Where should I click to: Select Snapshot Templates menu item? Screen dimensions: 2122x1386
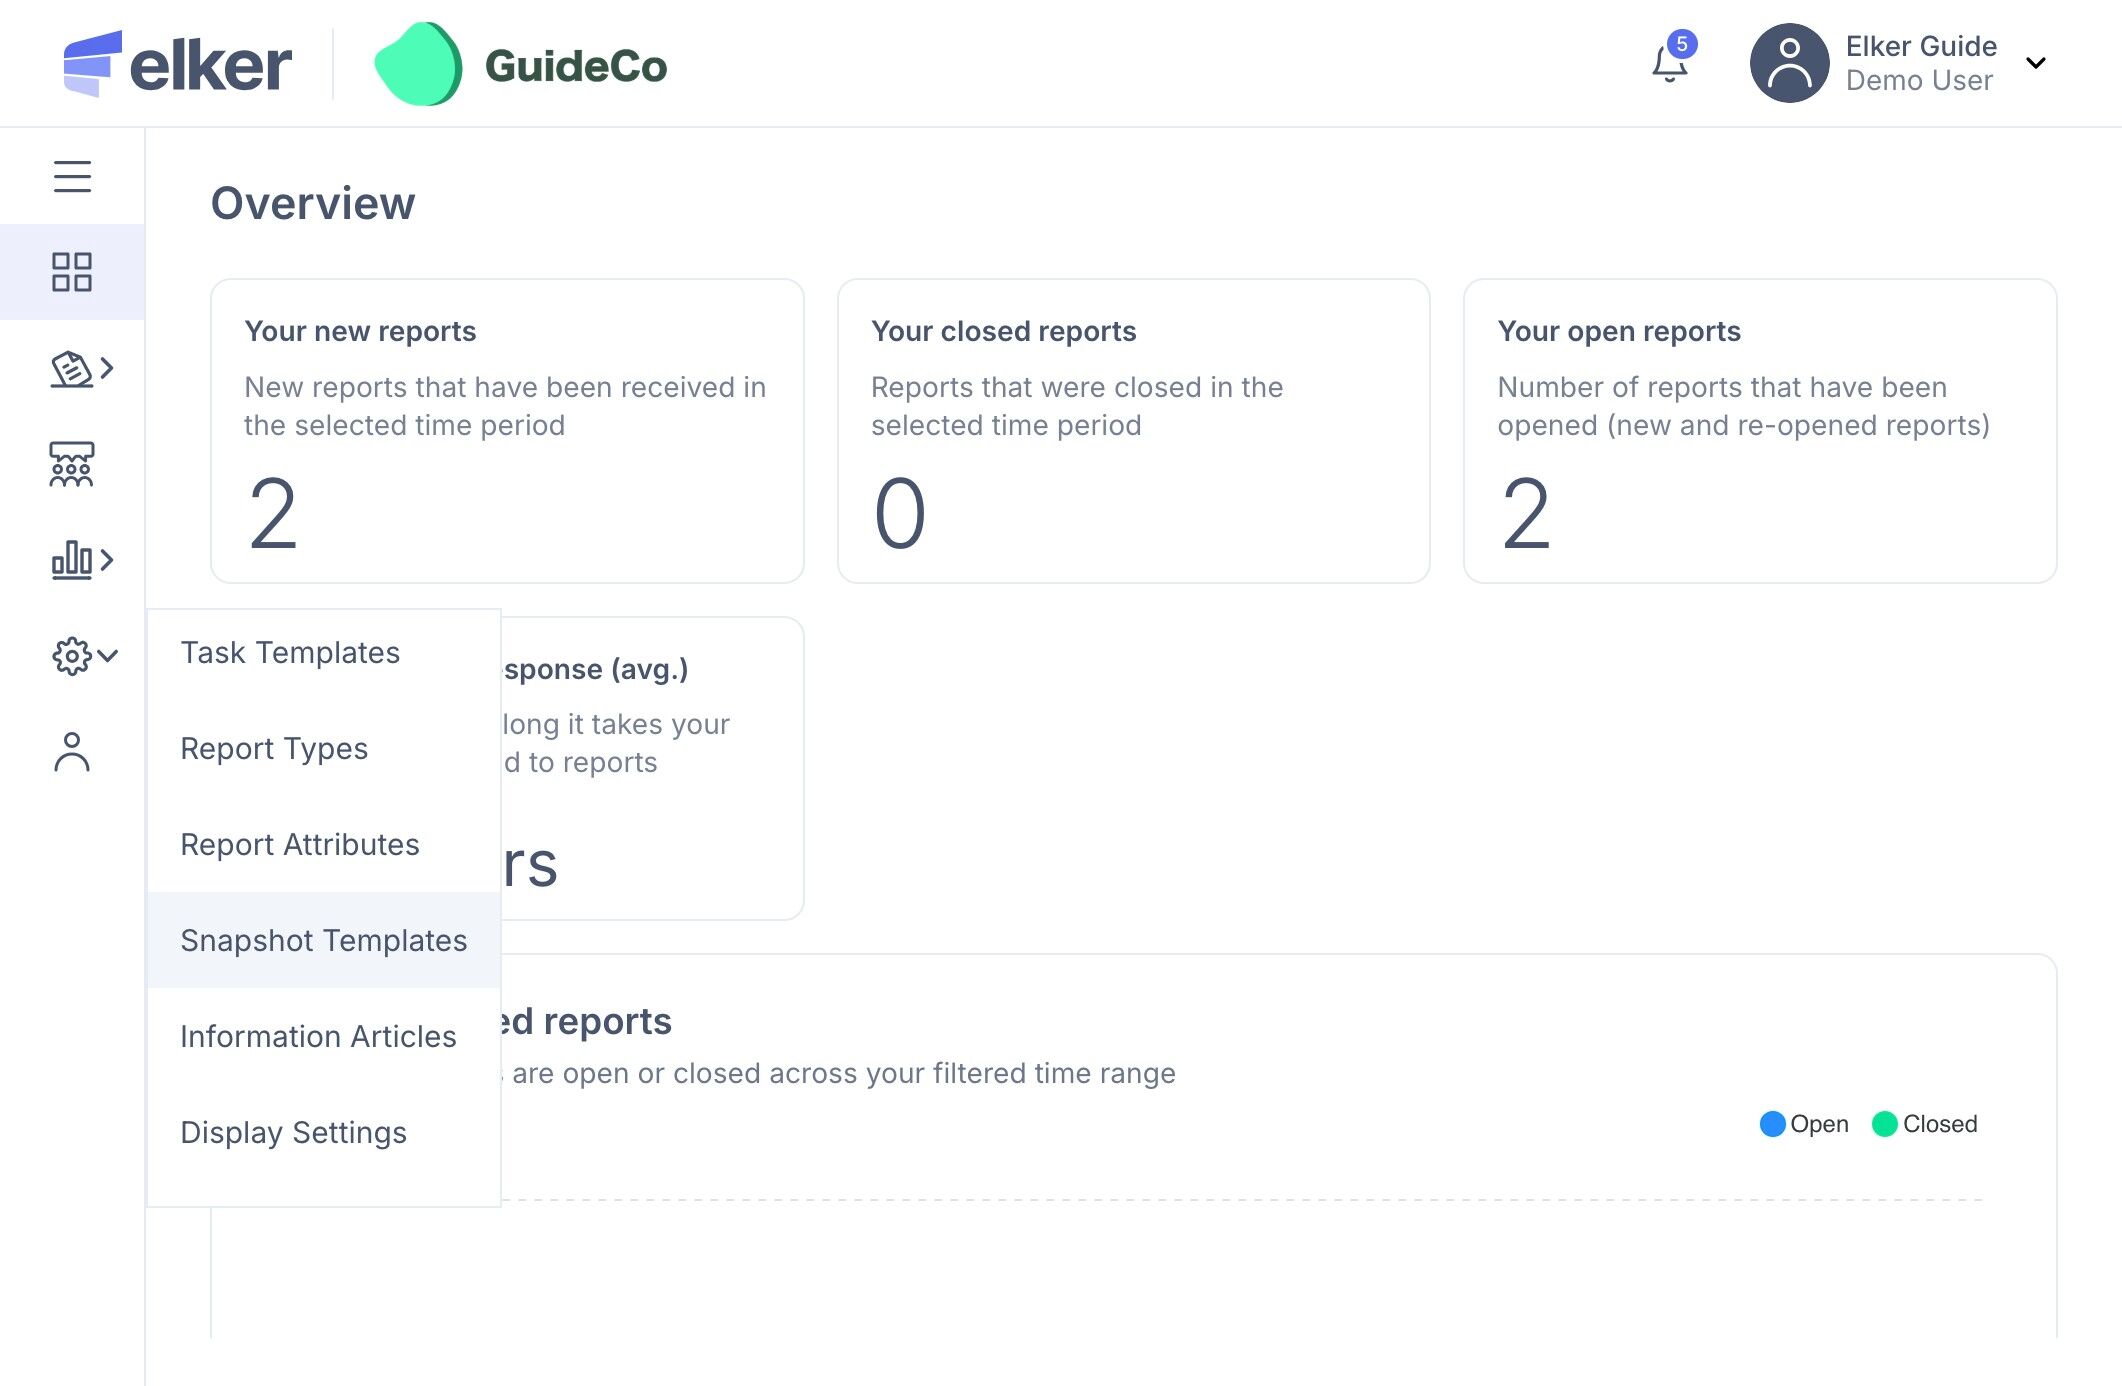pyautogui.click(x=323, y=940)
